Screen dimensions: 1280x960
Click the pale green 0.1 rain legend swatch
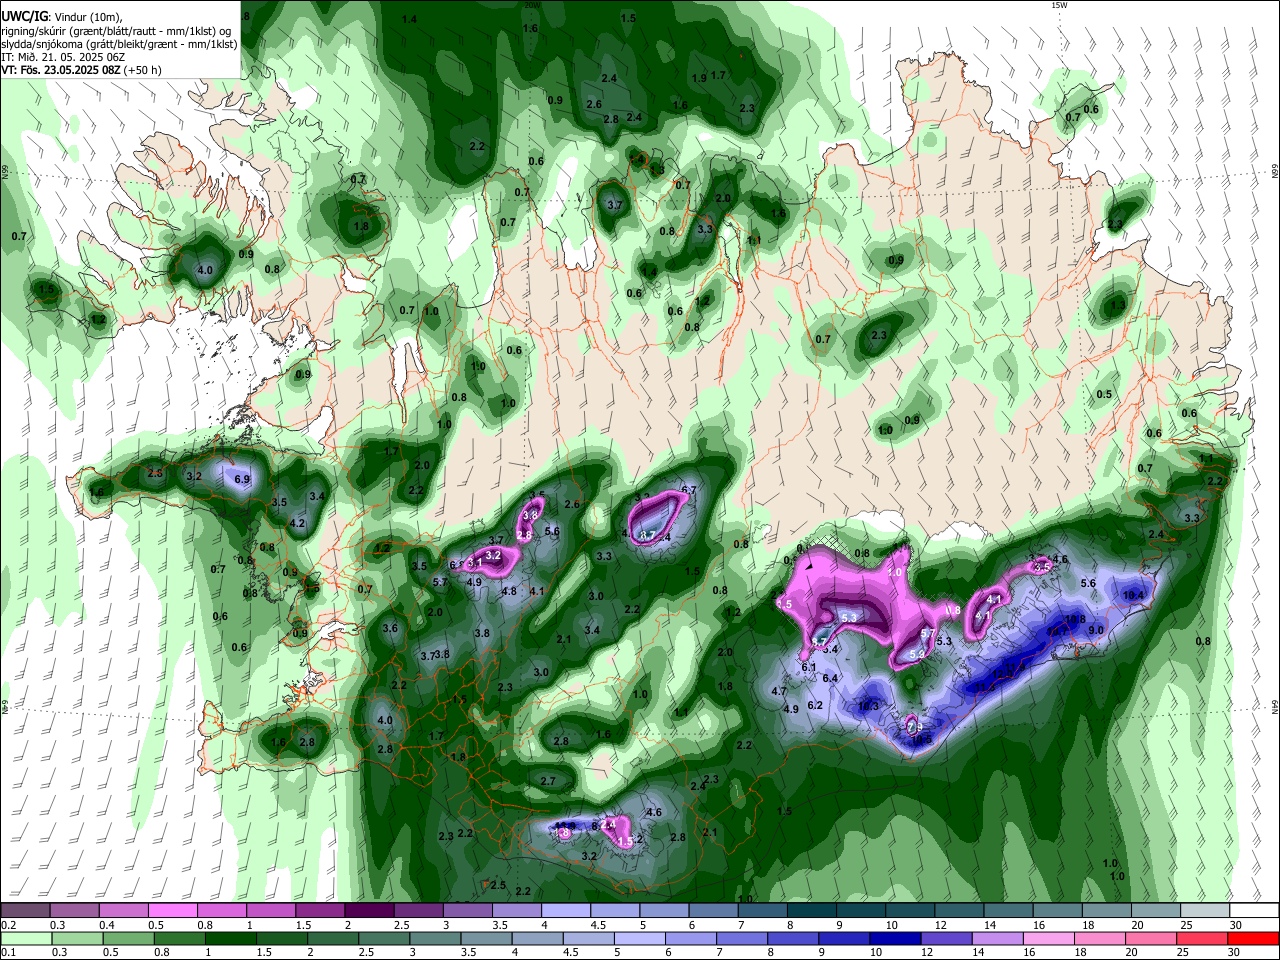[26, 939]
